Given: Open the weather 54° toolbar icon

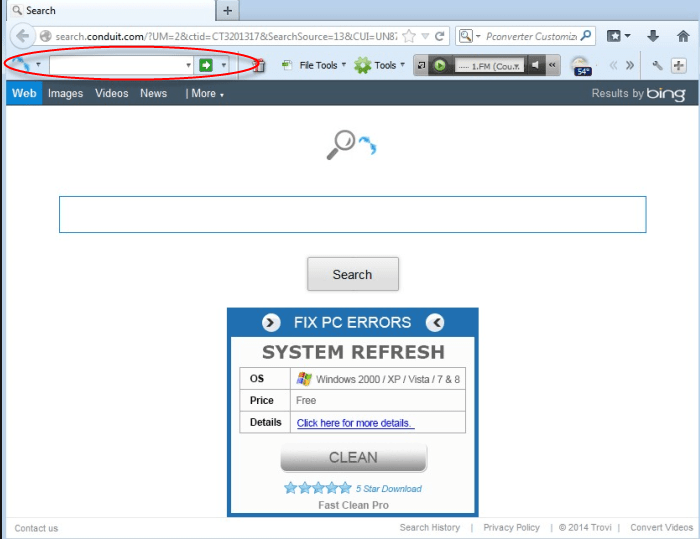Looking at the screenshot, I should pos(582,66).
